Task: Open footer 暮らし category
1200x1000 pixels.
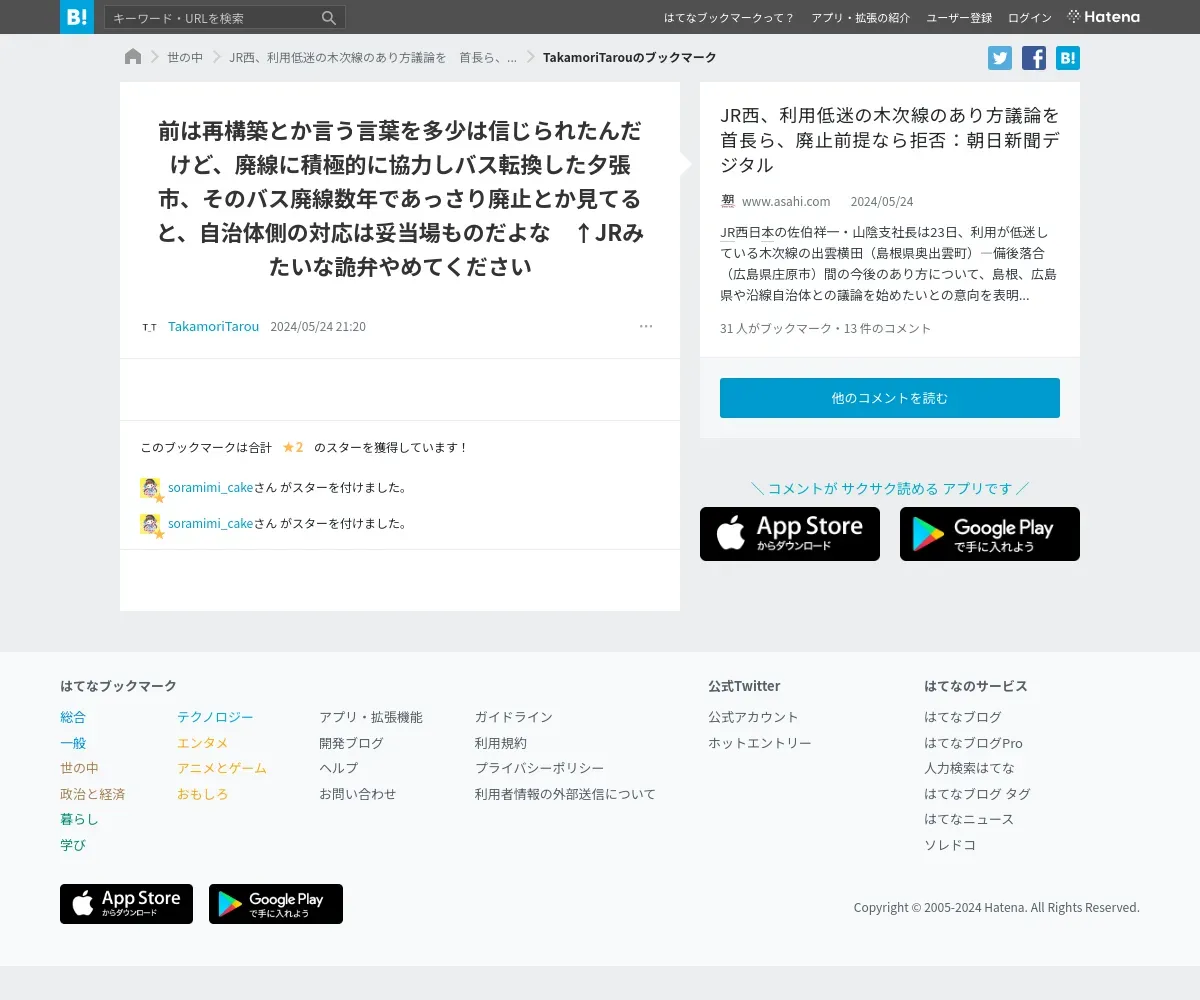Action: click(79, 819)
